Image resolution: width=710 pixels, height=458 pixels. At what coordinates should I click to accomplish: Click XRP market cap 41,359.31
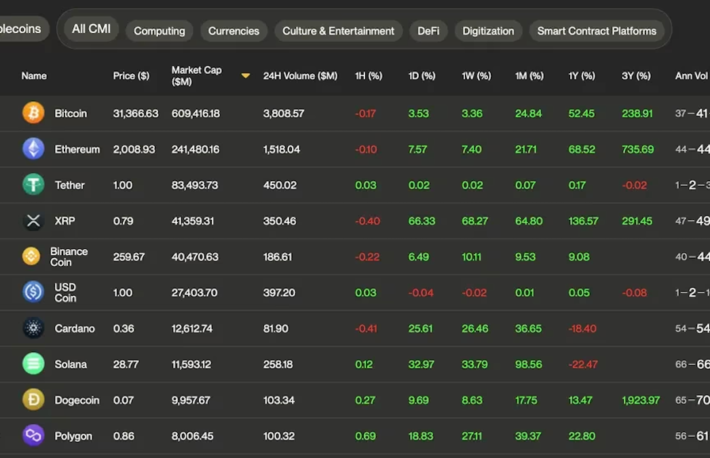click(192, 221)
